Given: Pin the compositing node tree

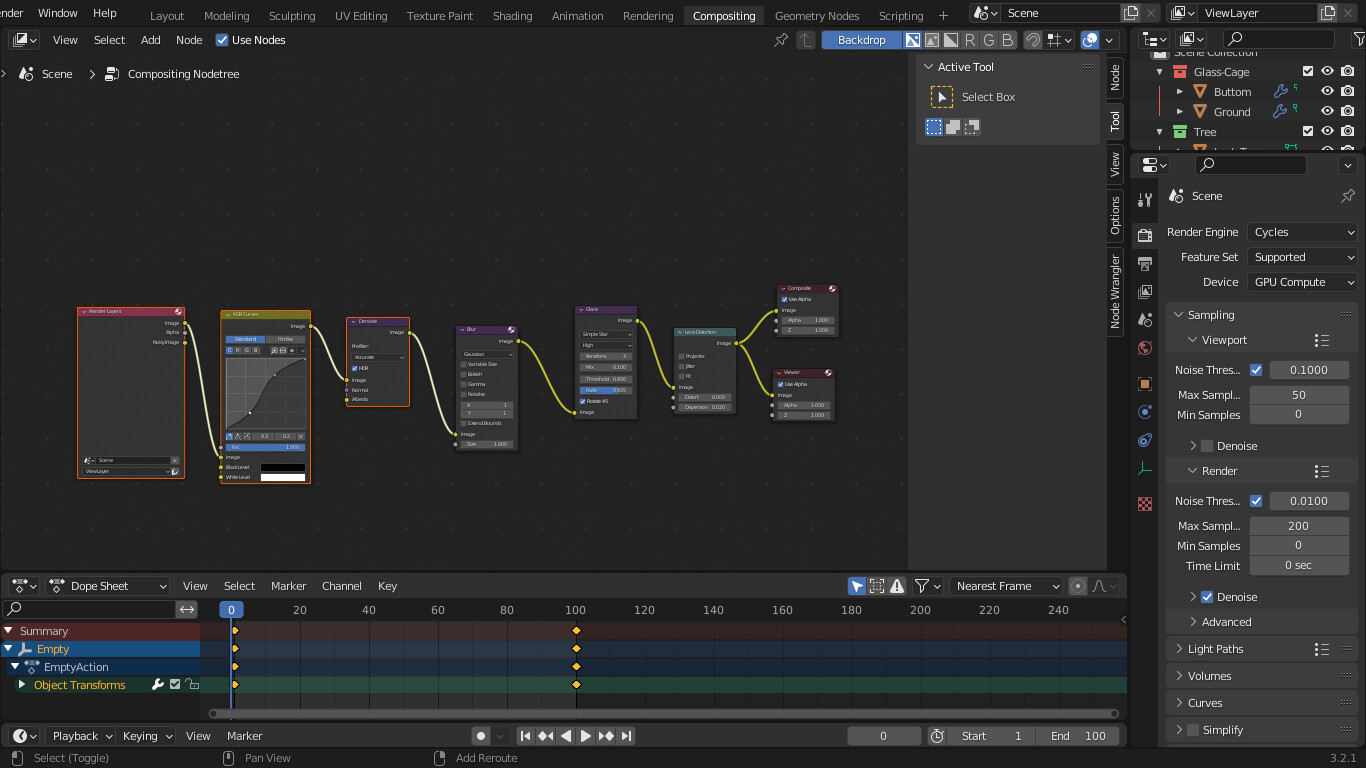Looking at the screenshot, I should 781,40.
